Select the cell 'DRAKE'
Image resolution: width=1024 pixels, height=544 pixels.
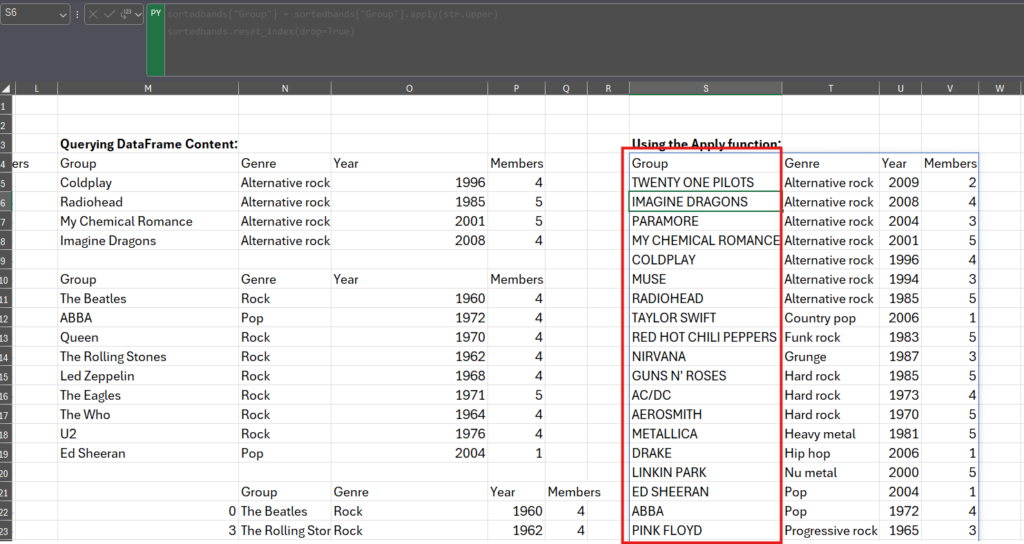tap(705, 453)
